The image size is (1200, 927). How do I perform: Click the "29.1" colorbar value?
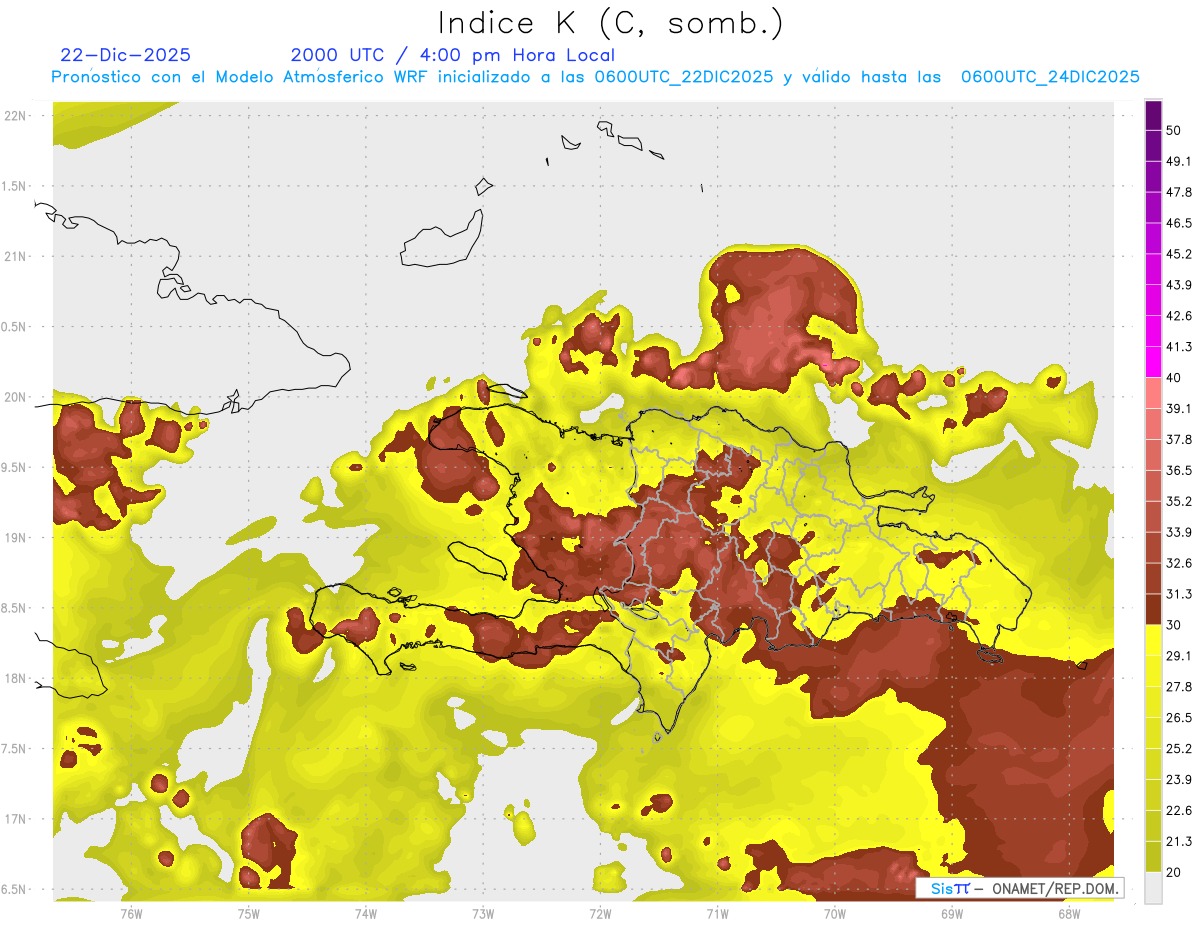(1179, 656)
